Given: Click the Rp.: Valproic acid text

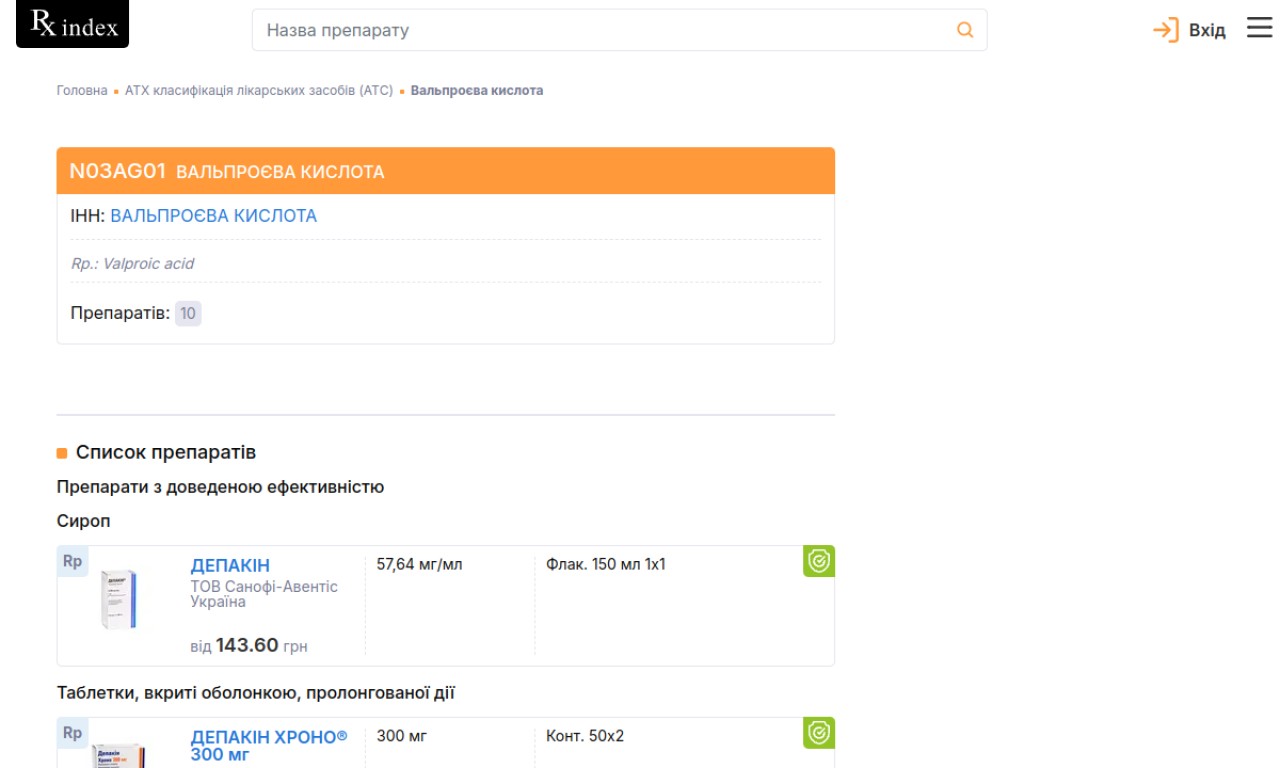Looking at the screenshot, I should click(x=132, y=264).
